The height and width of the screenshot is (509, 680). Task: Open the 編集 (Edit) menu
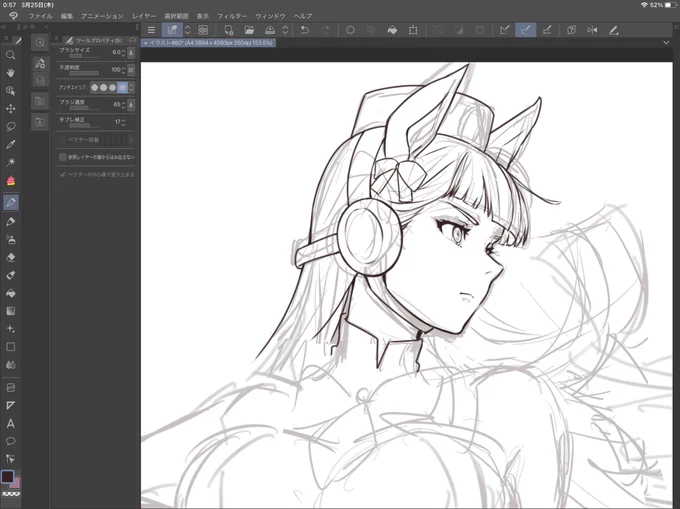point(67,16)
